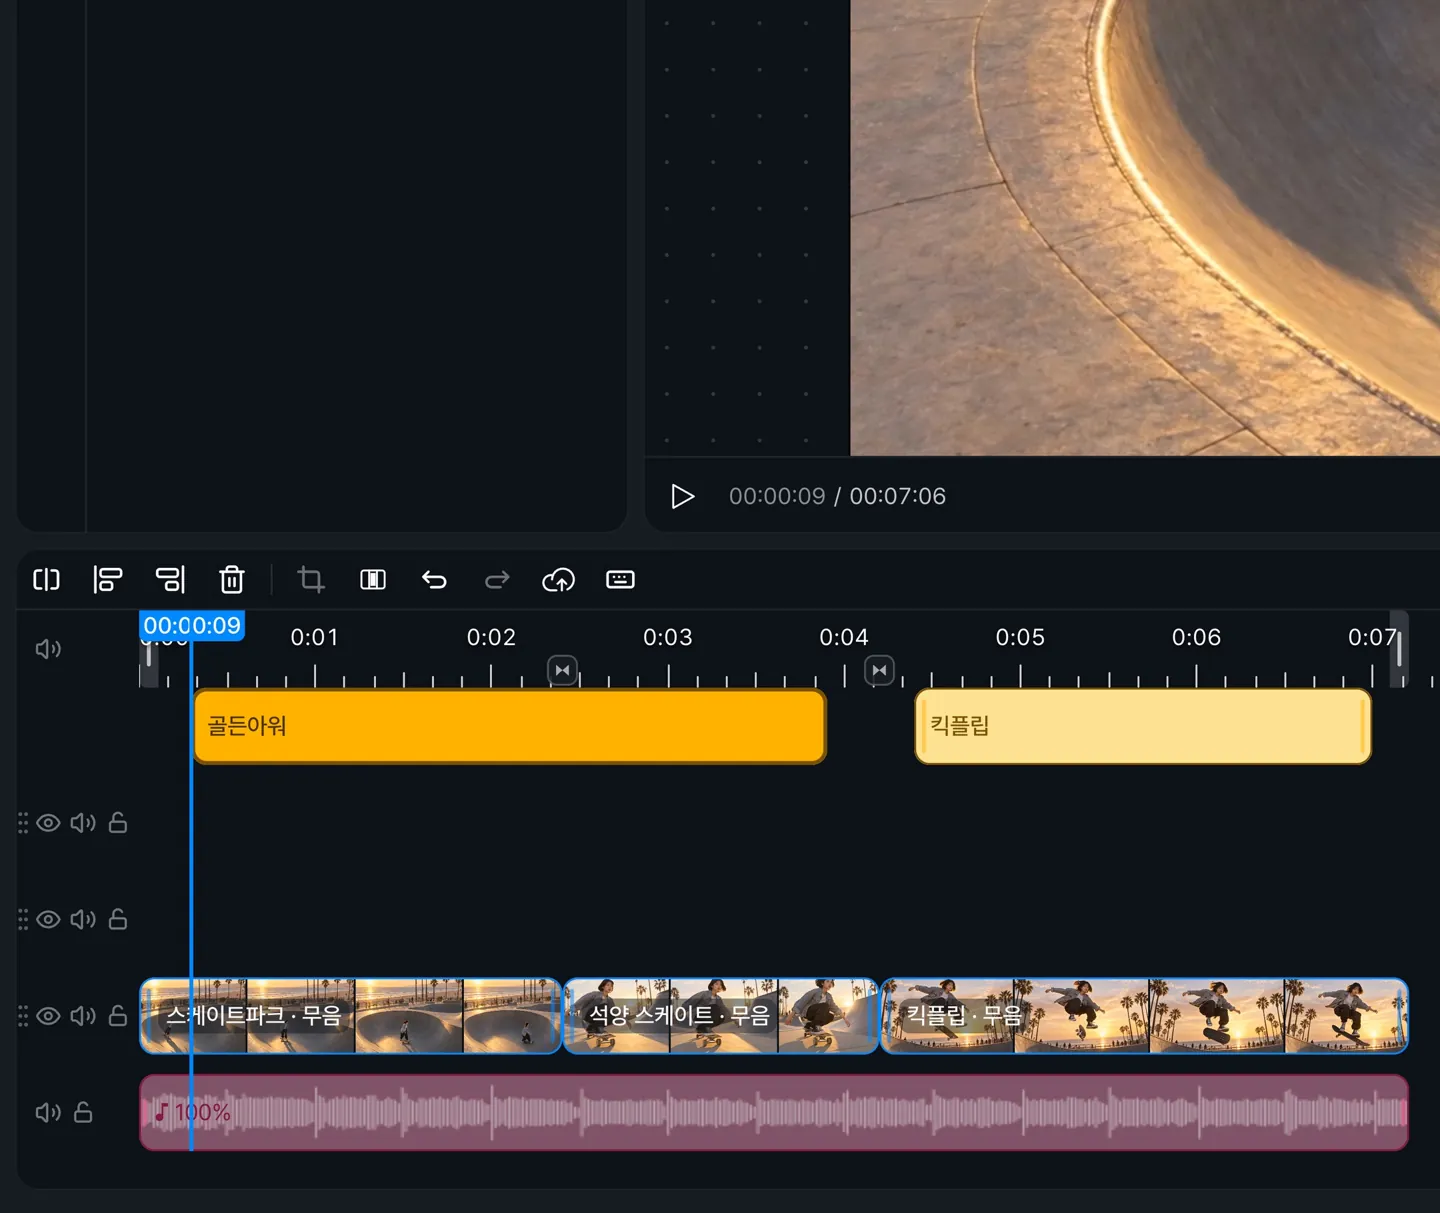The height and width of the screenshot is (1213, 1440).
Task: Click the 0:03 mark on the ruler
Action: (x=668, y=637)
